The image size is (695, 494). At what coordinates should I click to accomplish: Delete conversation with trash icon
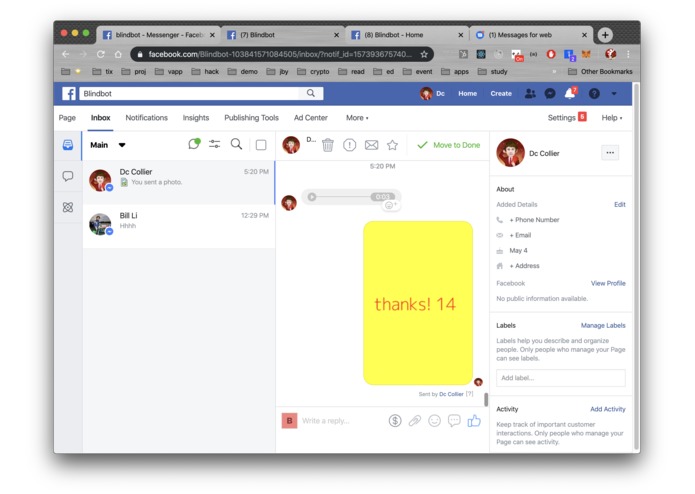[328, 145]
